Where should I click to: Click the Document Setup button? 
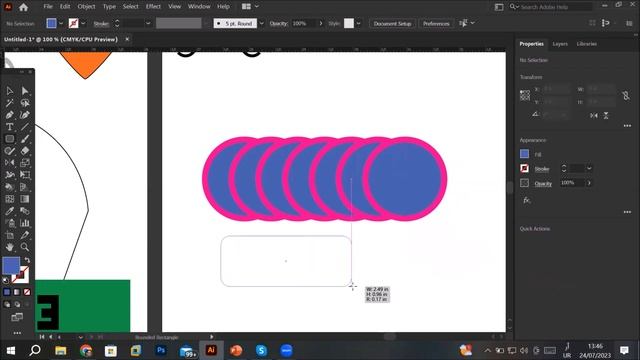tap(392, 24)
